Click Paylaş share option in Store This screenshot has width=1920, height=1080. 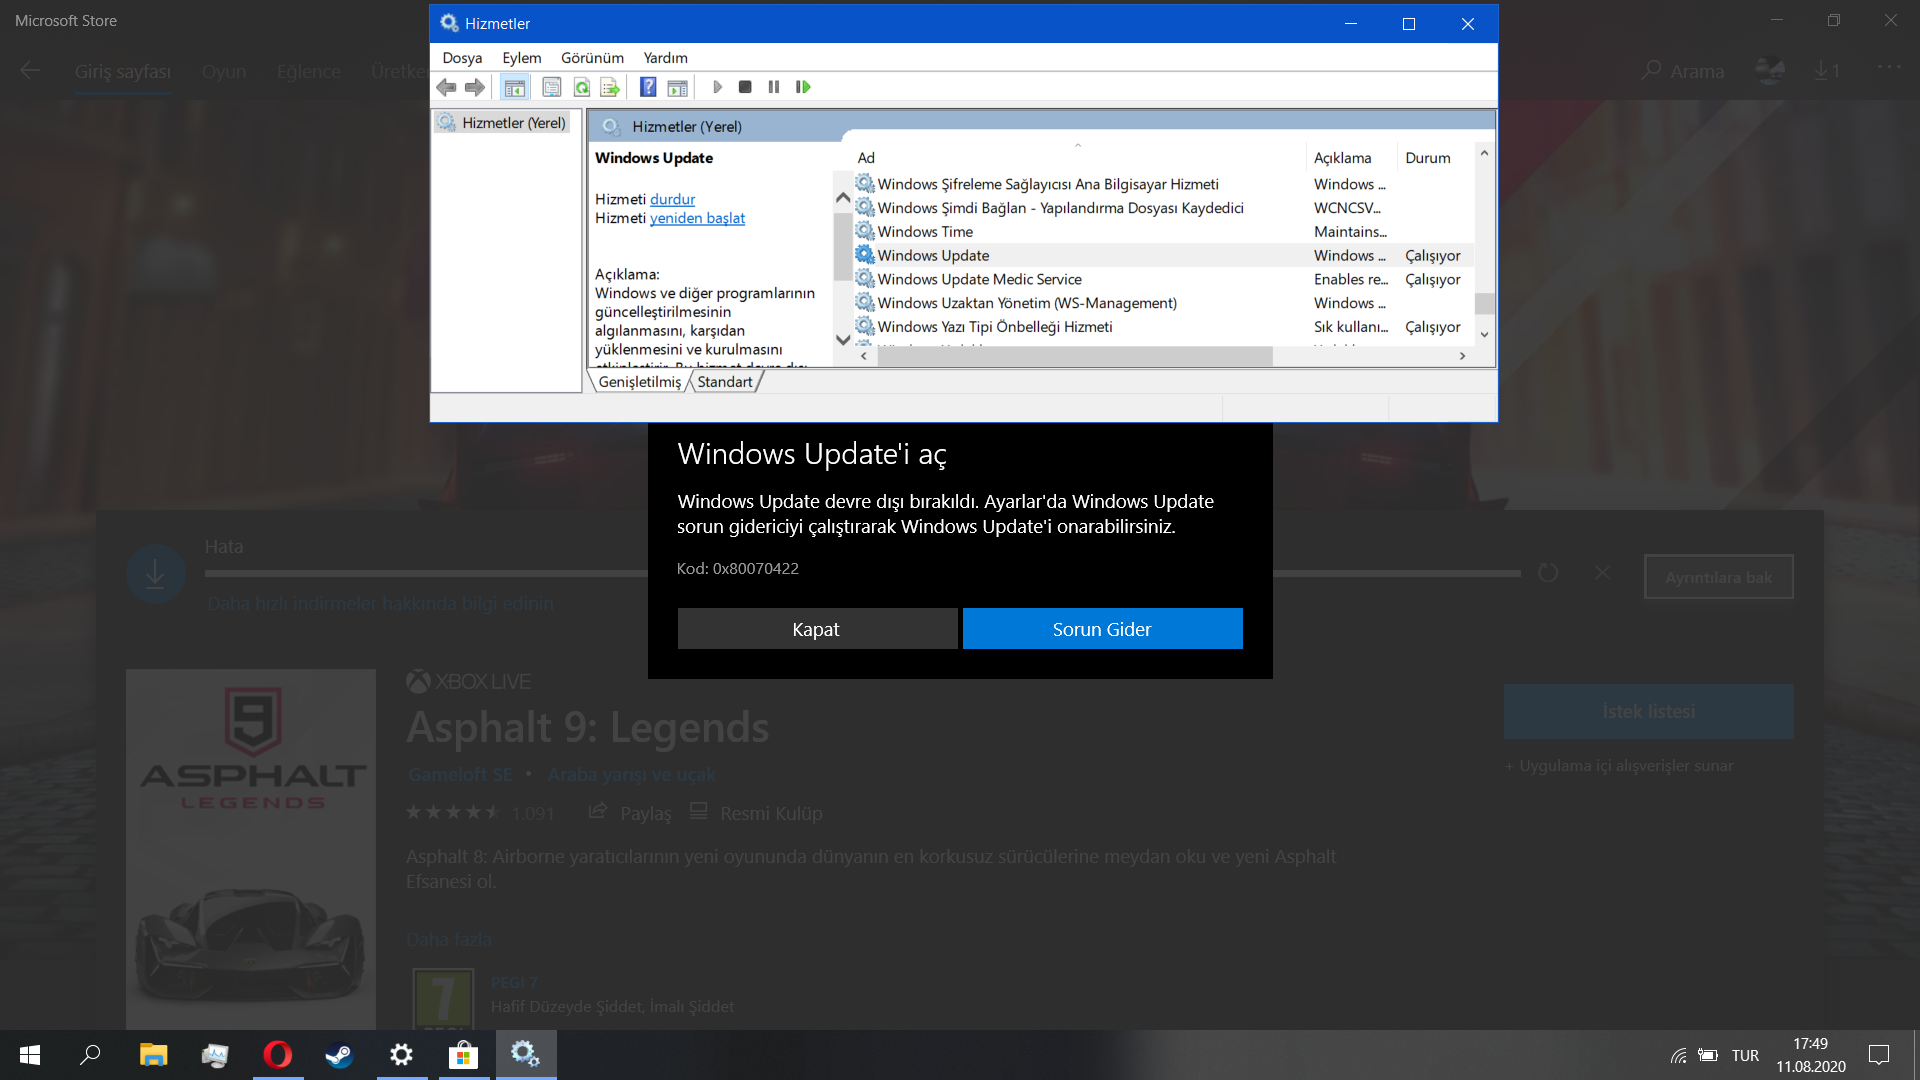pos(631,813)
